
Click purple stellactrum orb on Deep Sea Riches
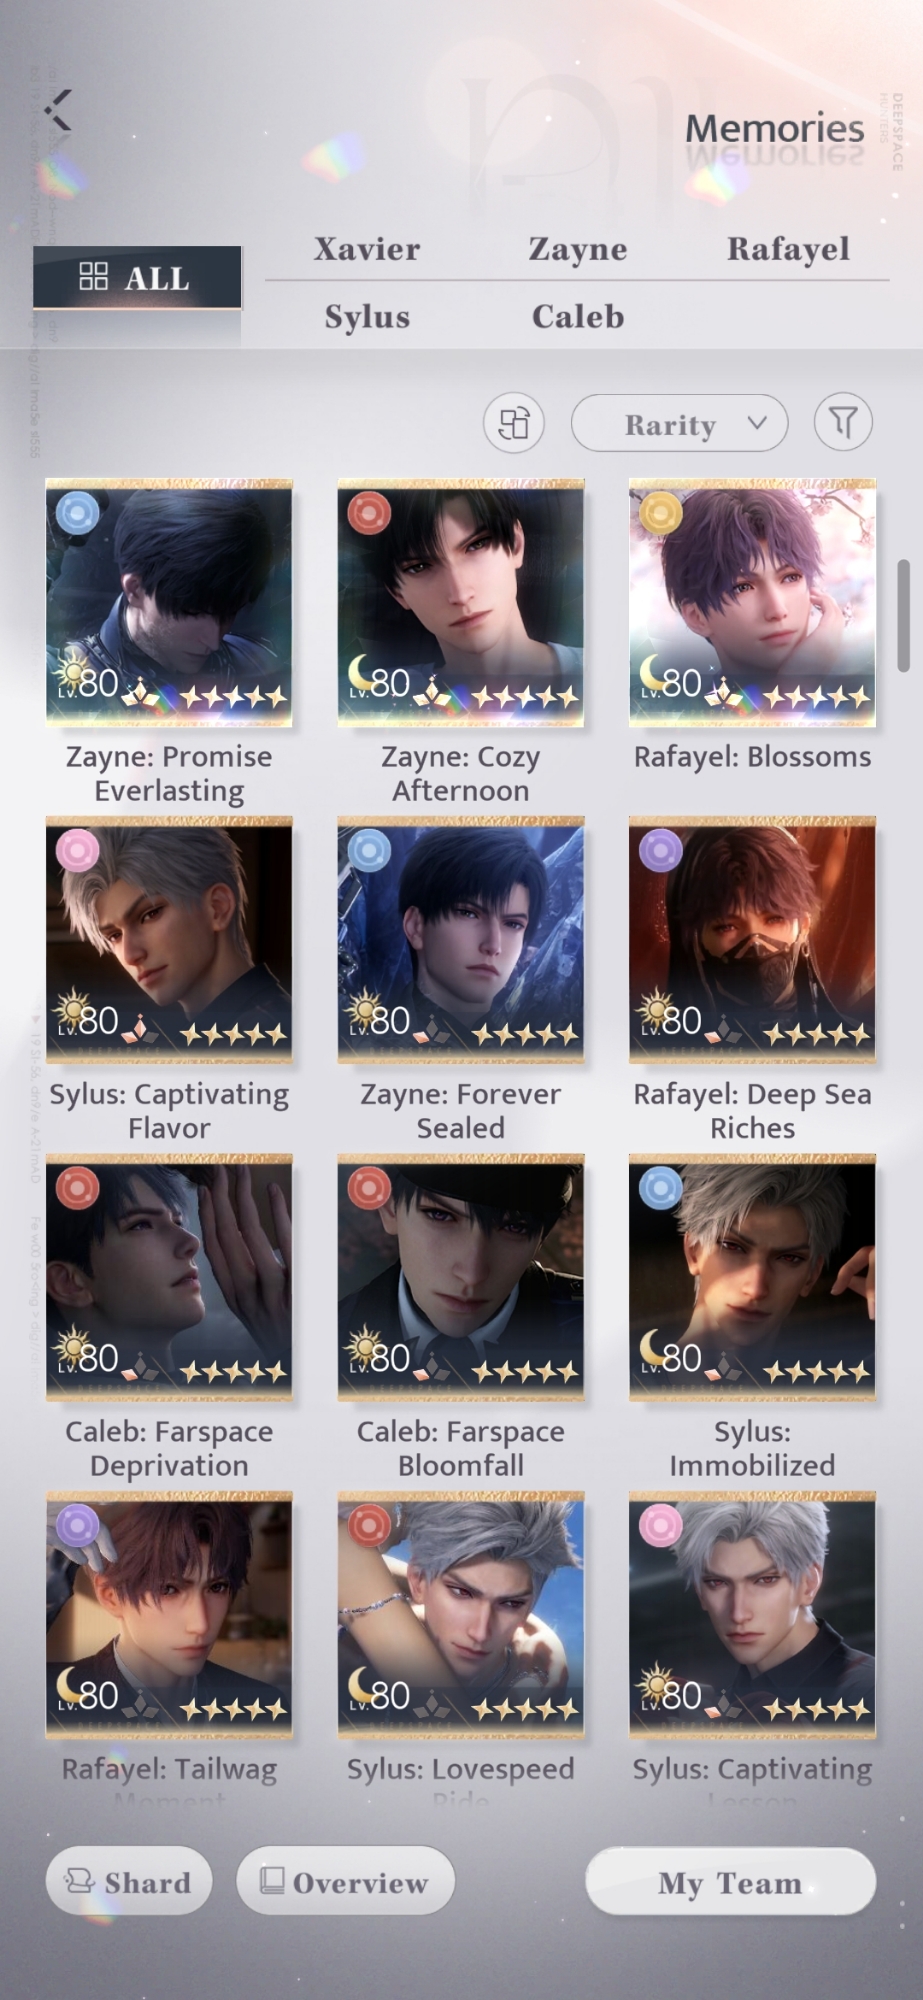(x=661, y=850)
